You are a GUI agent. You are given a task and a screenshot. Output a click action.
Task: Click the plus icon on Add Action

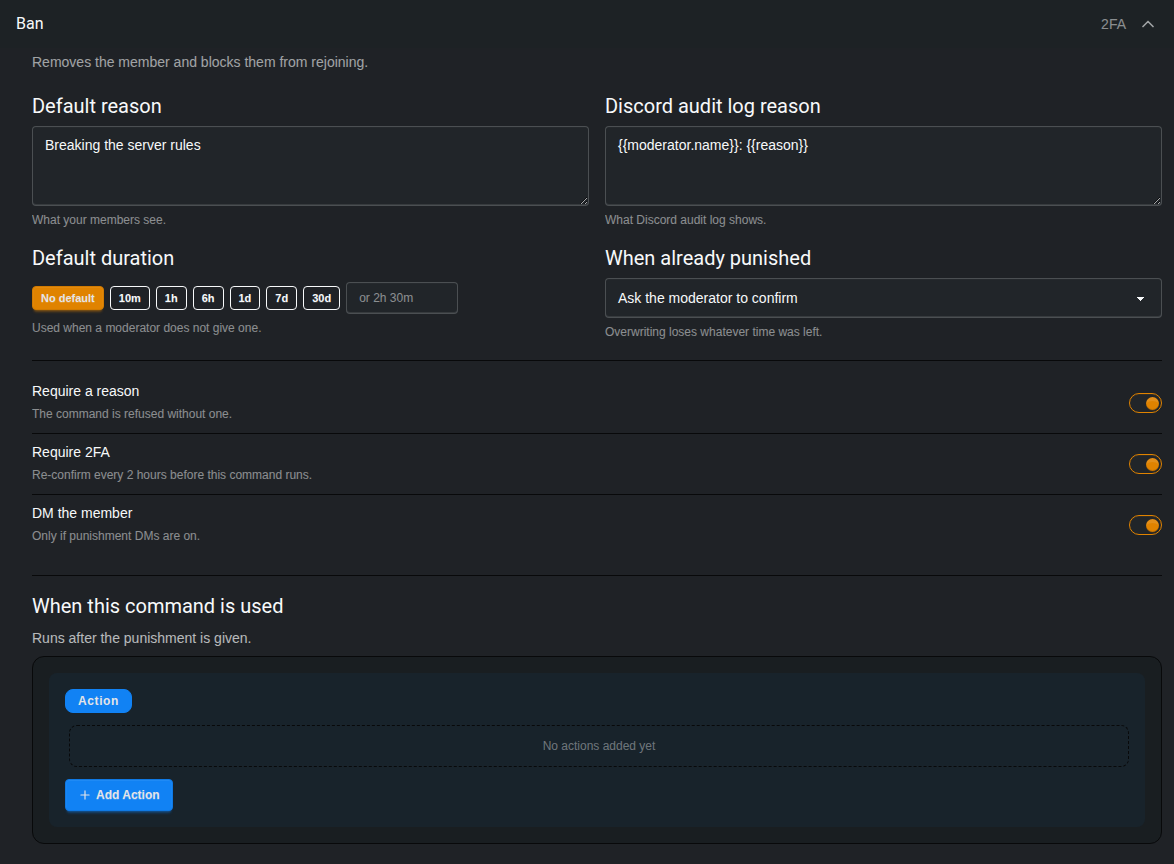[85, 795]
